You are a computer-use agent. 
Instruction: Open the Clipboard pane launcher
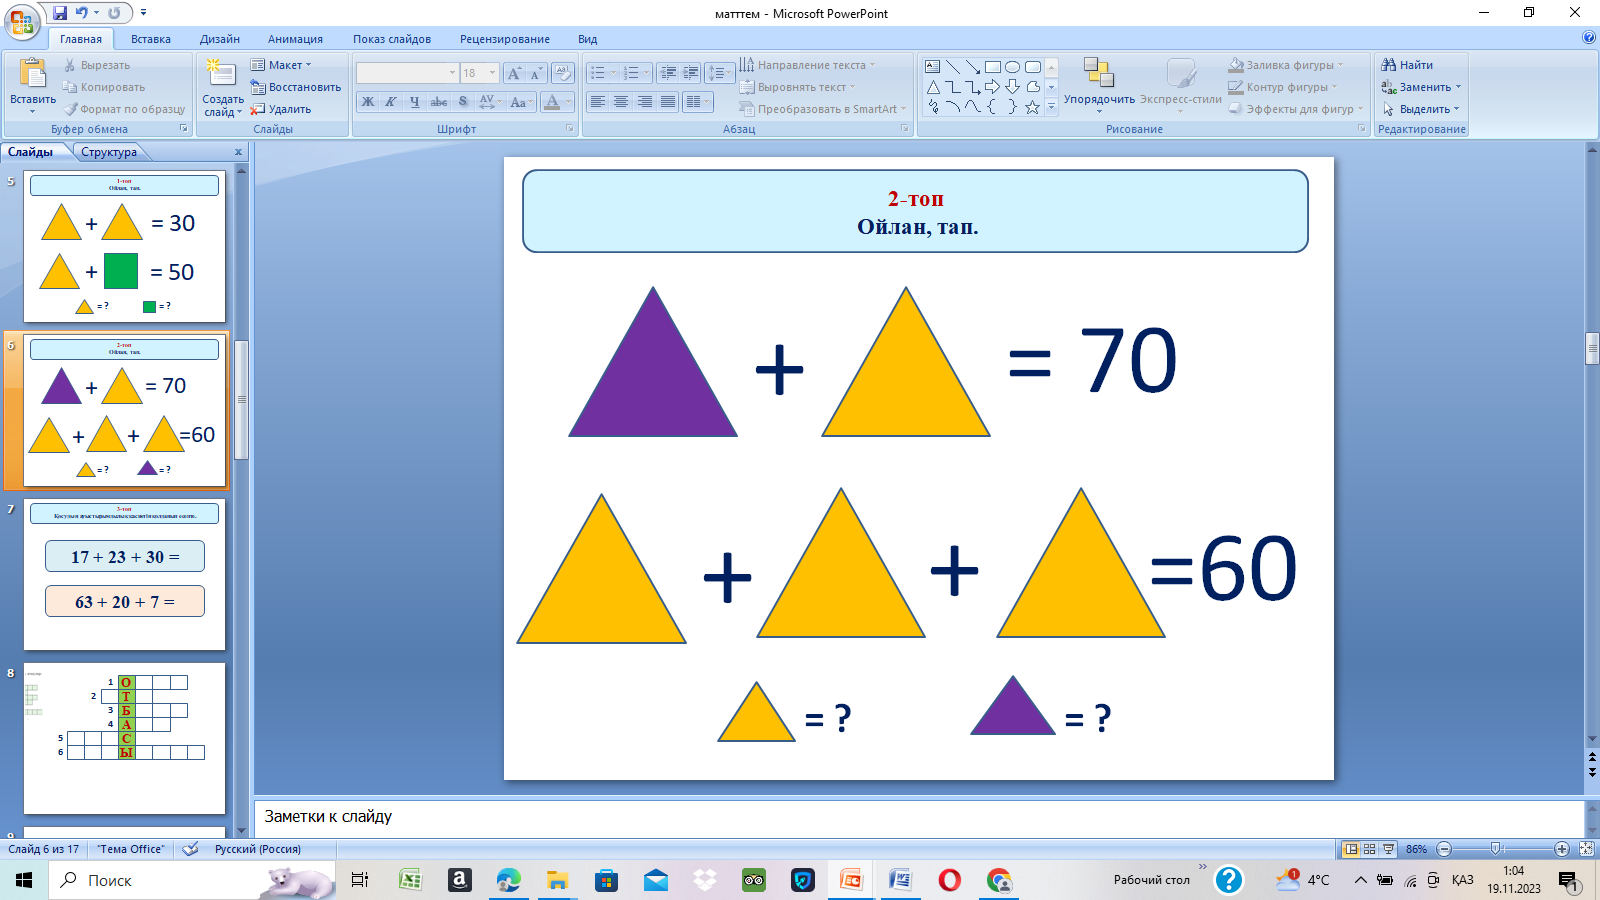pos(184,129)
